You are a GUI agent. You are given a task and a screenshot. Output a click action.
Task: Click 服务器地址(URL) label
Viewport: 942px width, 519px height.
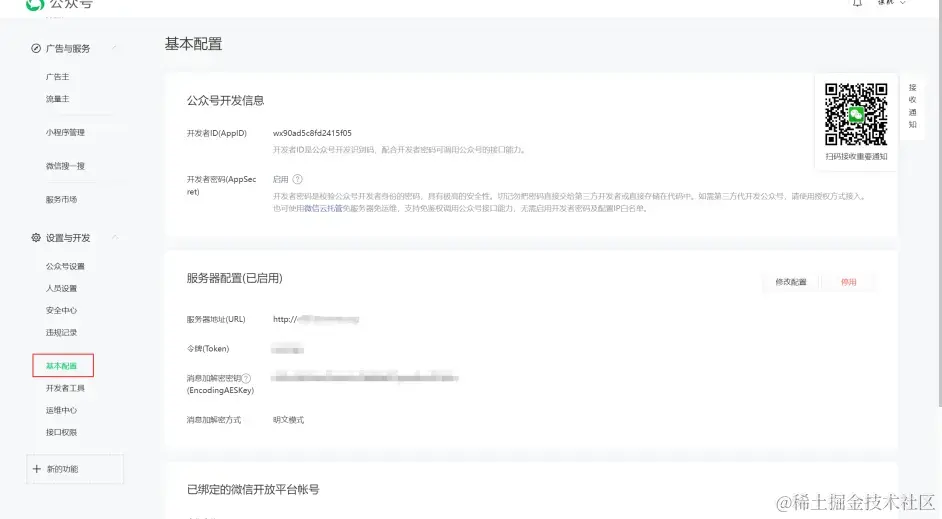[216, 320]
